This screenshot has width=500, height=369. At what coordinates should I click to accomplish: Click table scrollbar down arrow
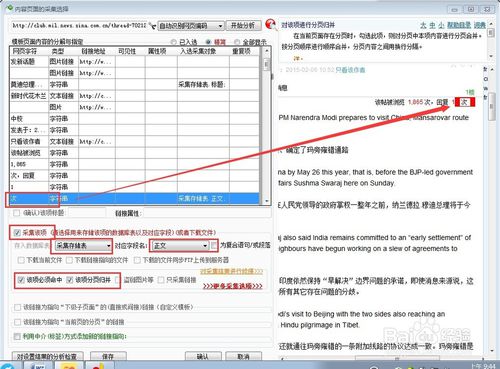(x=266, y=201)
